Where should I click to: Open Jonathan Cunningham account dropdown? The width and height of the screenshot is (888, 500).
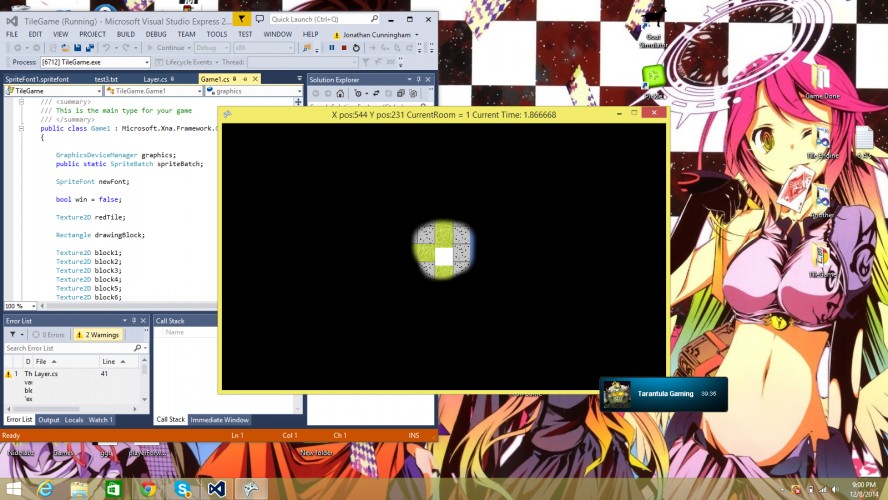tap(417, 35)
